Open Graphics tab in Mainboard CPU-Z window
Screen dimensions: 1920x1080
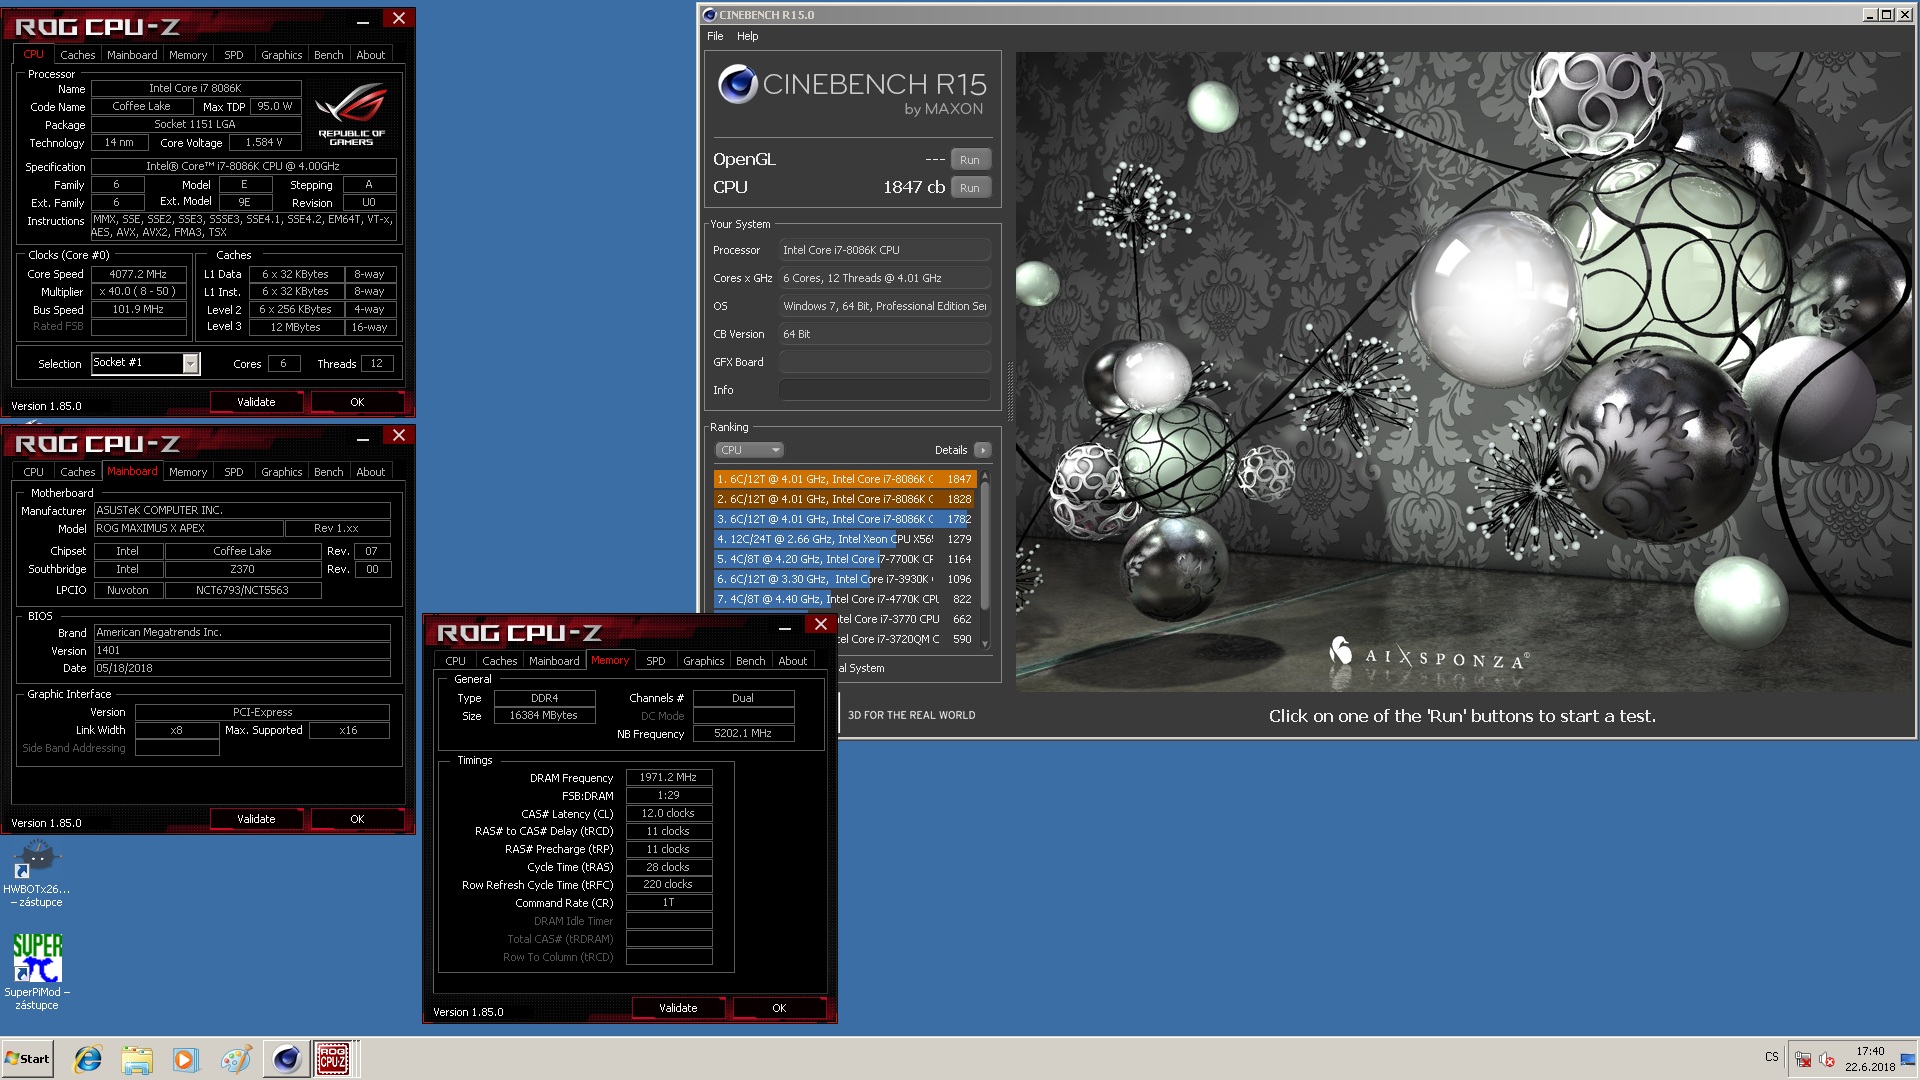coord(281,472)
